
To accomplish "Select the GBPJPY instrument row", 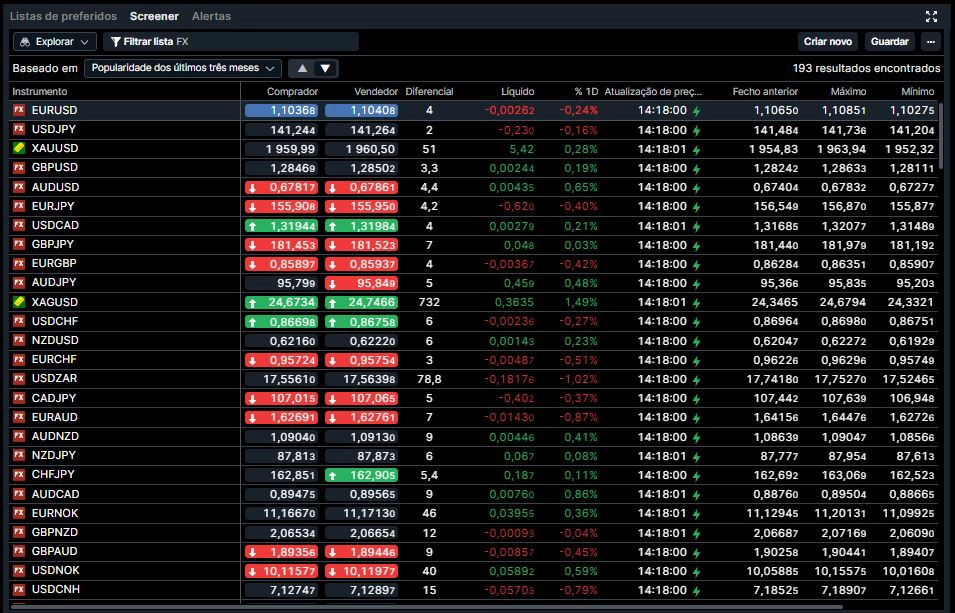I will (x=475, y=245).
